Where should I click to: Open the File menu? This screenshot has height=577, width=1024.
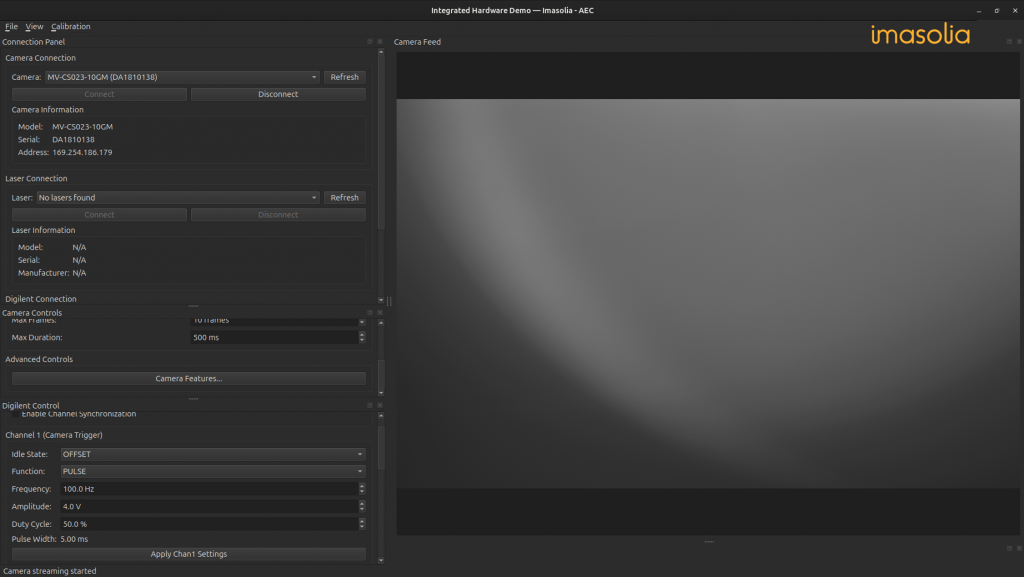[x=11, y=27]
